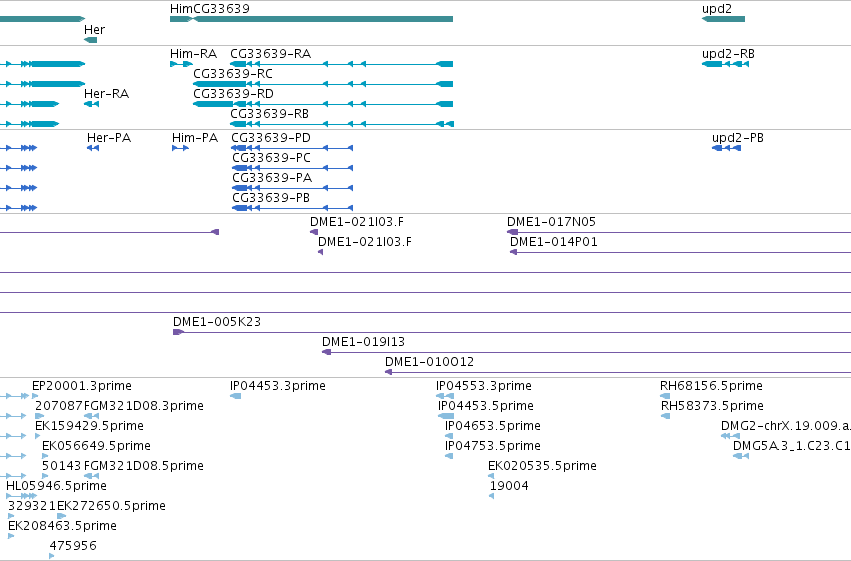Select the EK020535.5prime EST arrow
The width and height of the screenshot is (851, 561).
tap(491, 476)
